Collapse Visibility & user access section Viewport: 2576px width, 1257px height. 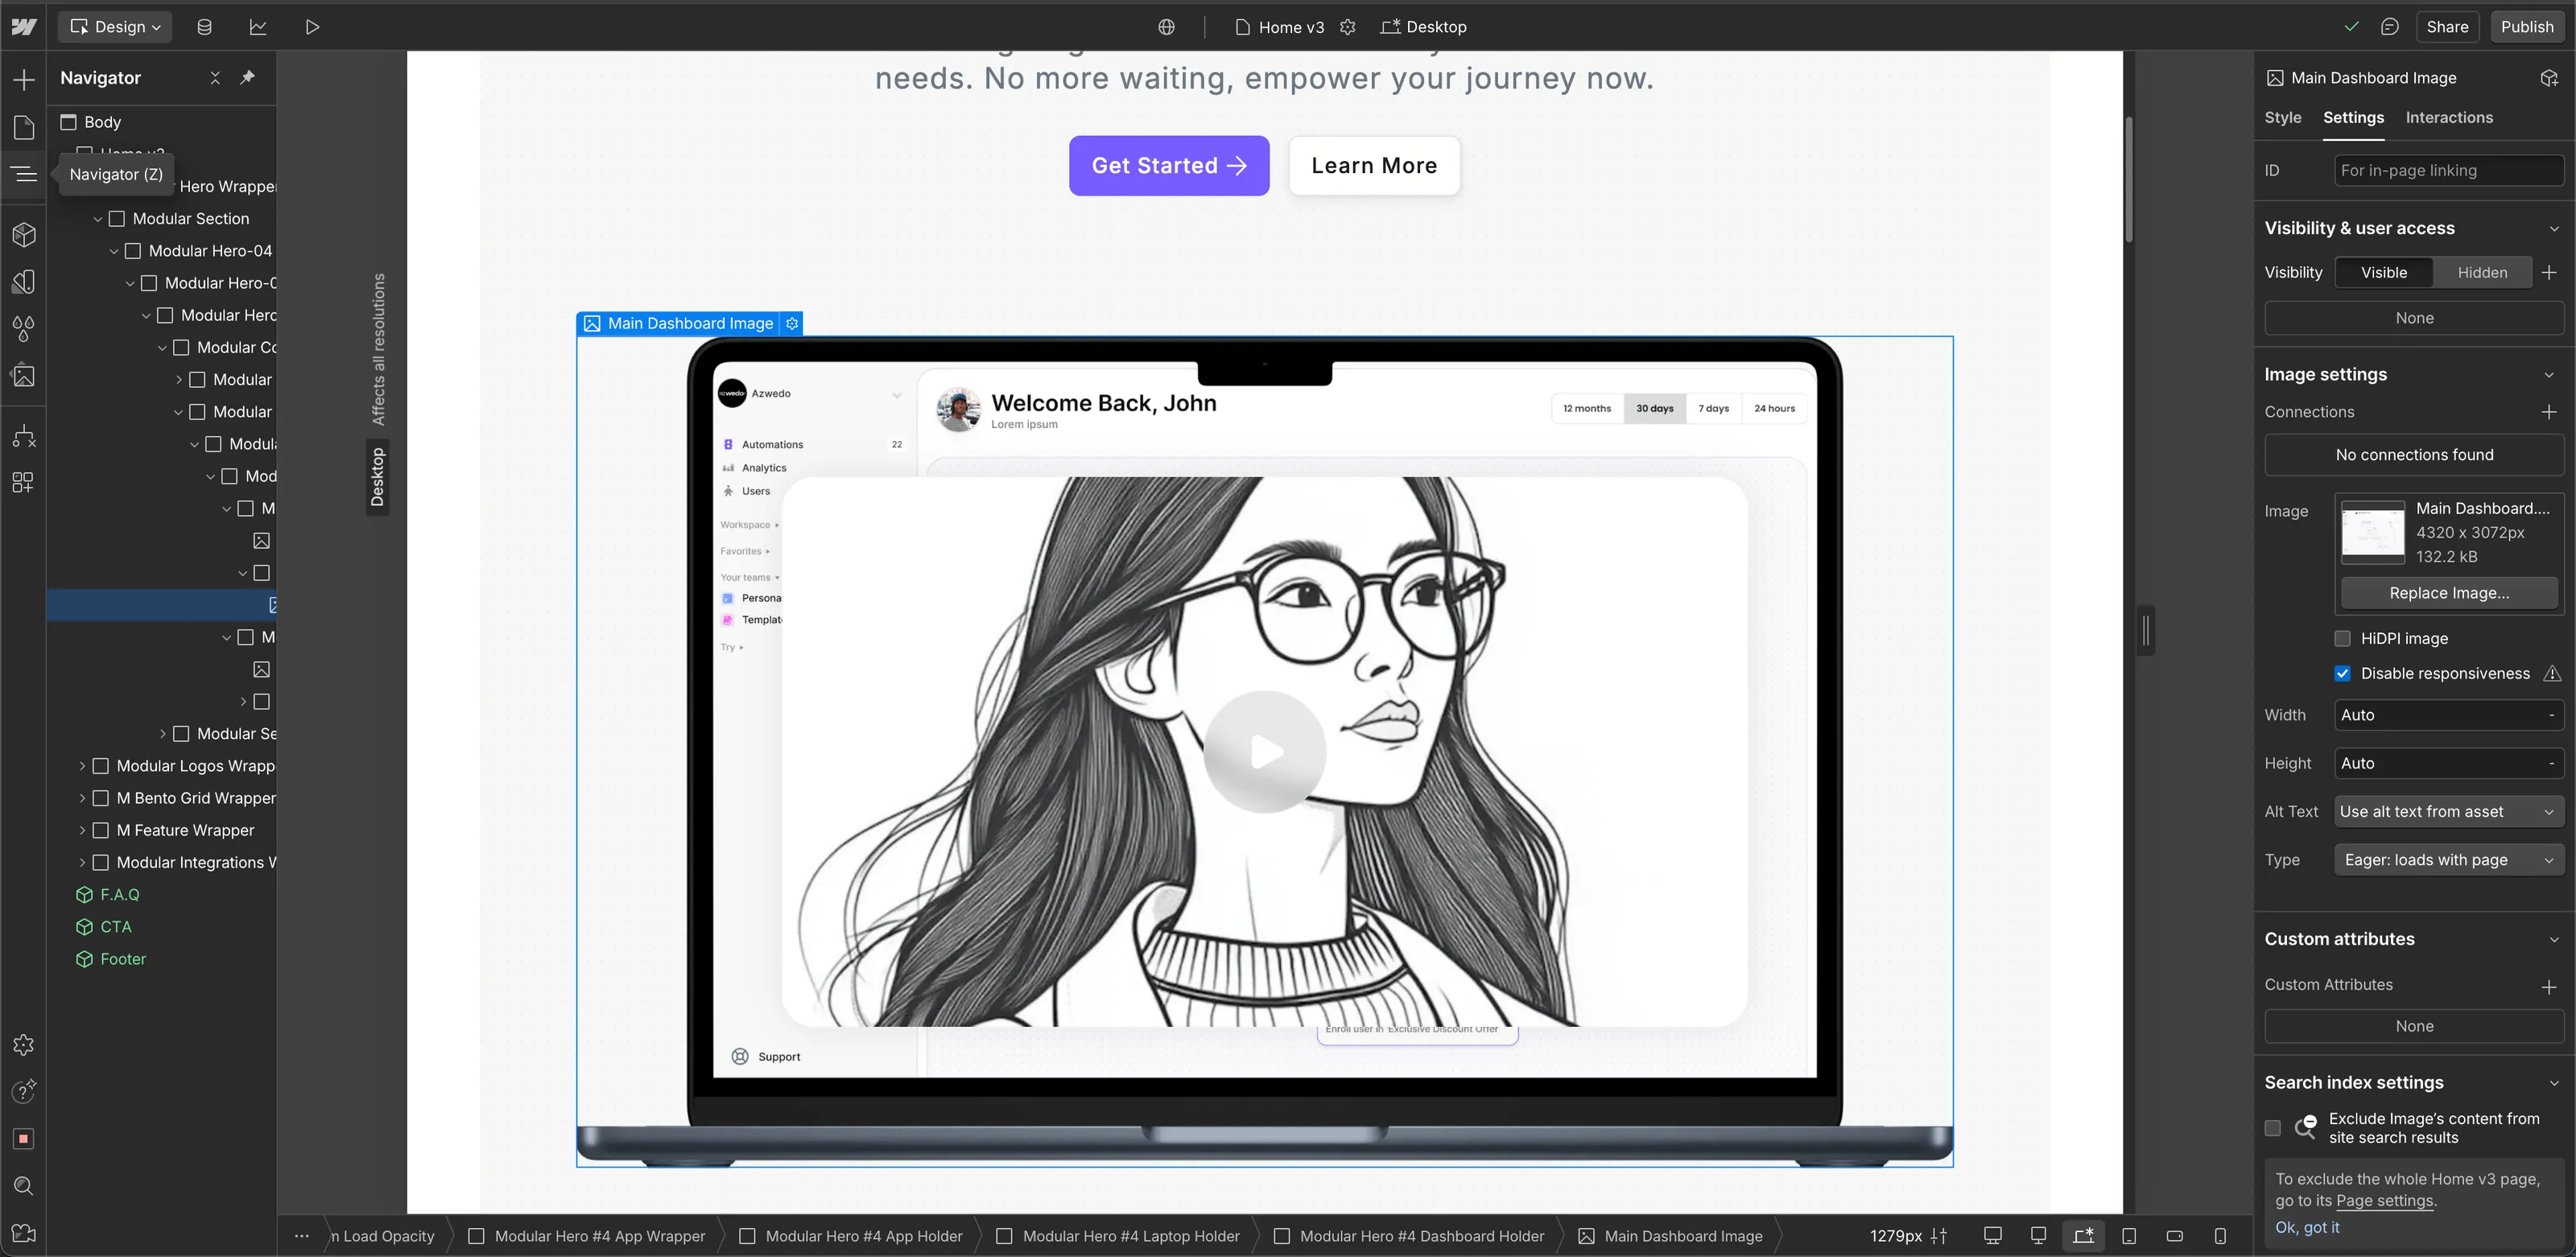[2553, 229]
